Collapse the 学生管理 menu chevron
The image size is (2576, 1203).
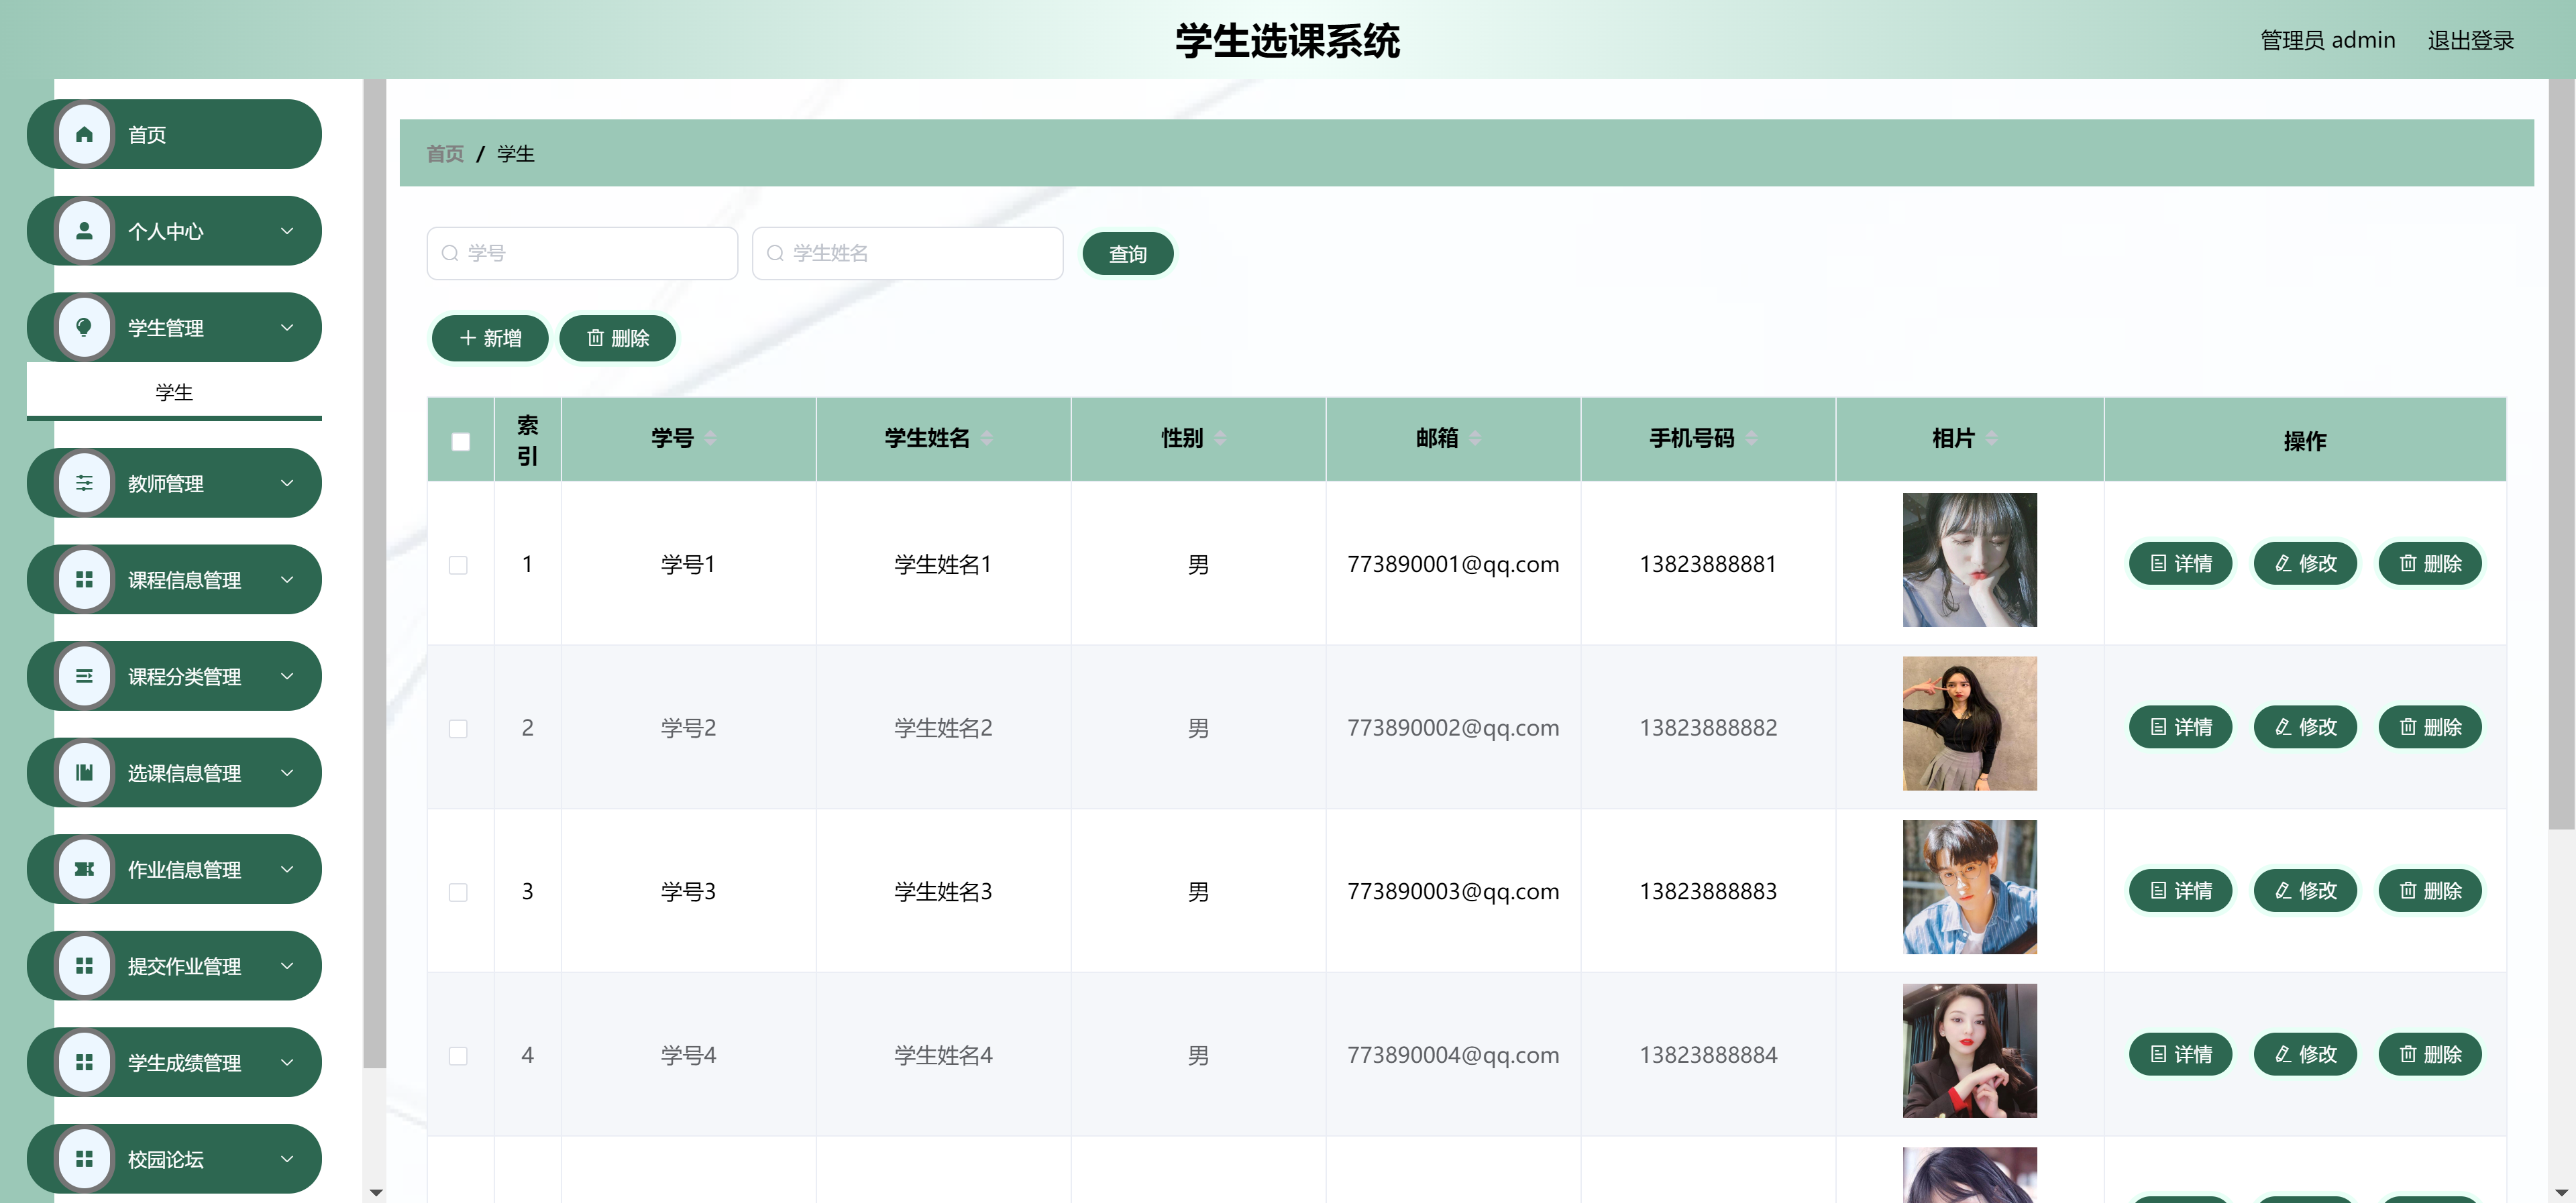[x=288, y=327]
